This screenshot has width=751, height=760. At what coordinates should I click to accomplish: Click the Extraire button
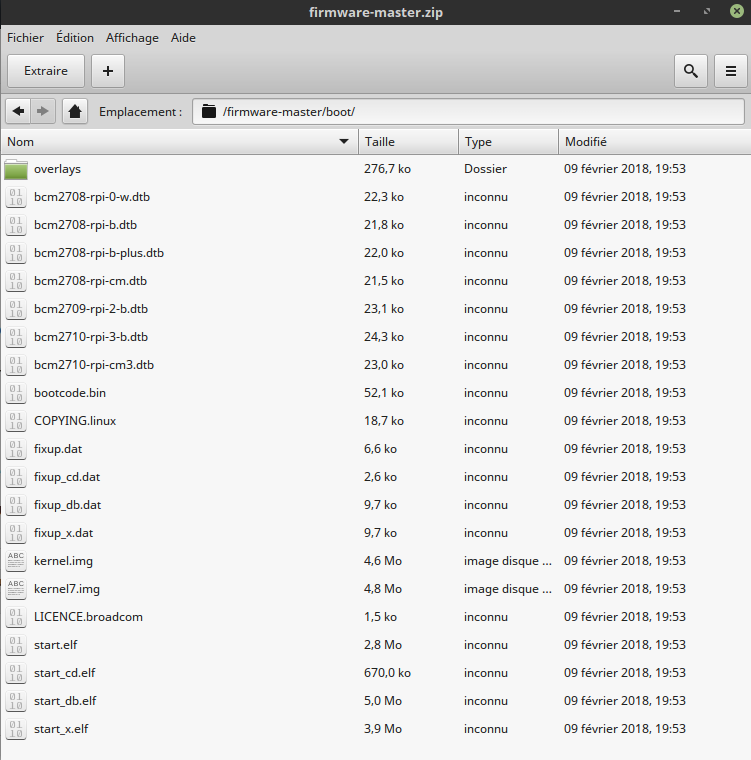[46, 71]
